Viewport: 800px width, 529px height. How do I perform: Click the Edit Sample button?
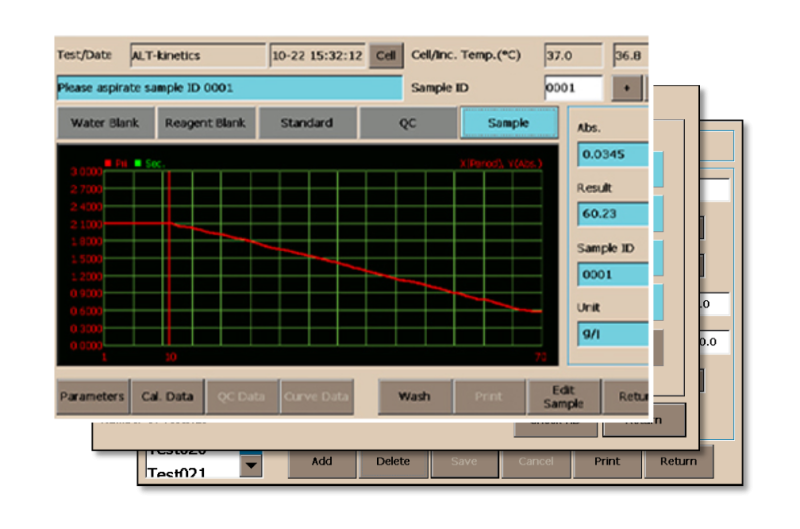pyautogui.click(x=563, y=396)
